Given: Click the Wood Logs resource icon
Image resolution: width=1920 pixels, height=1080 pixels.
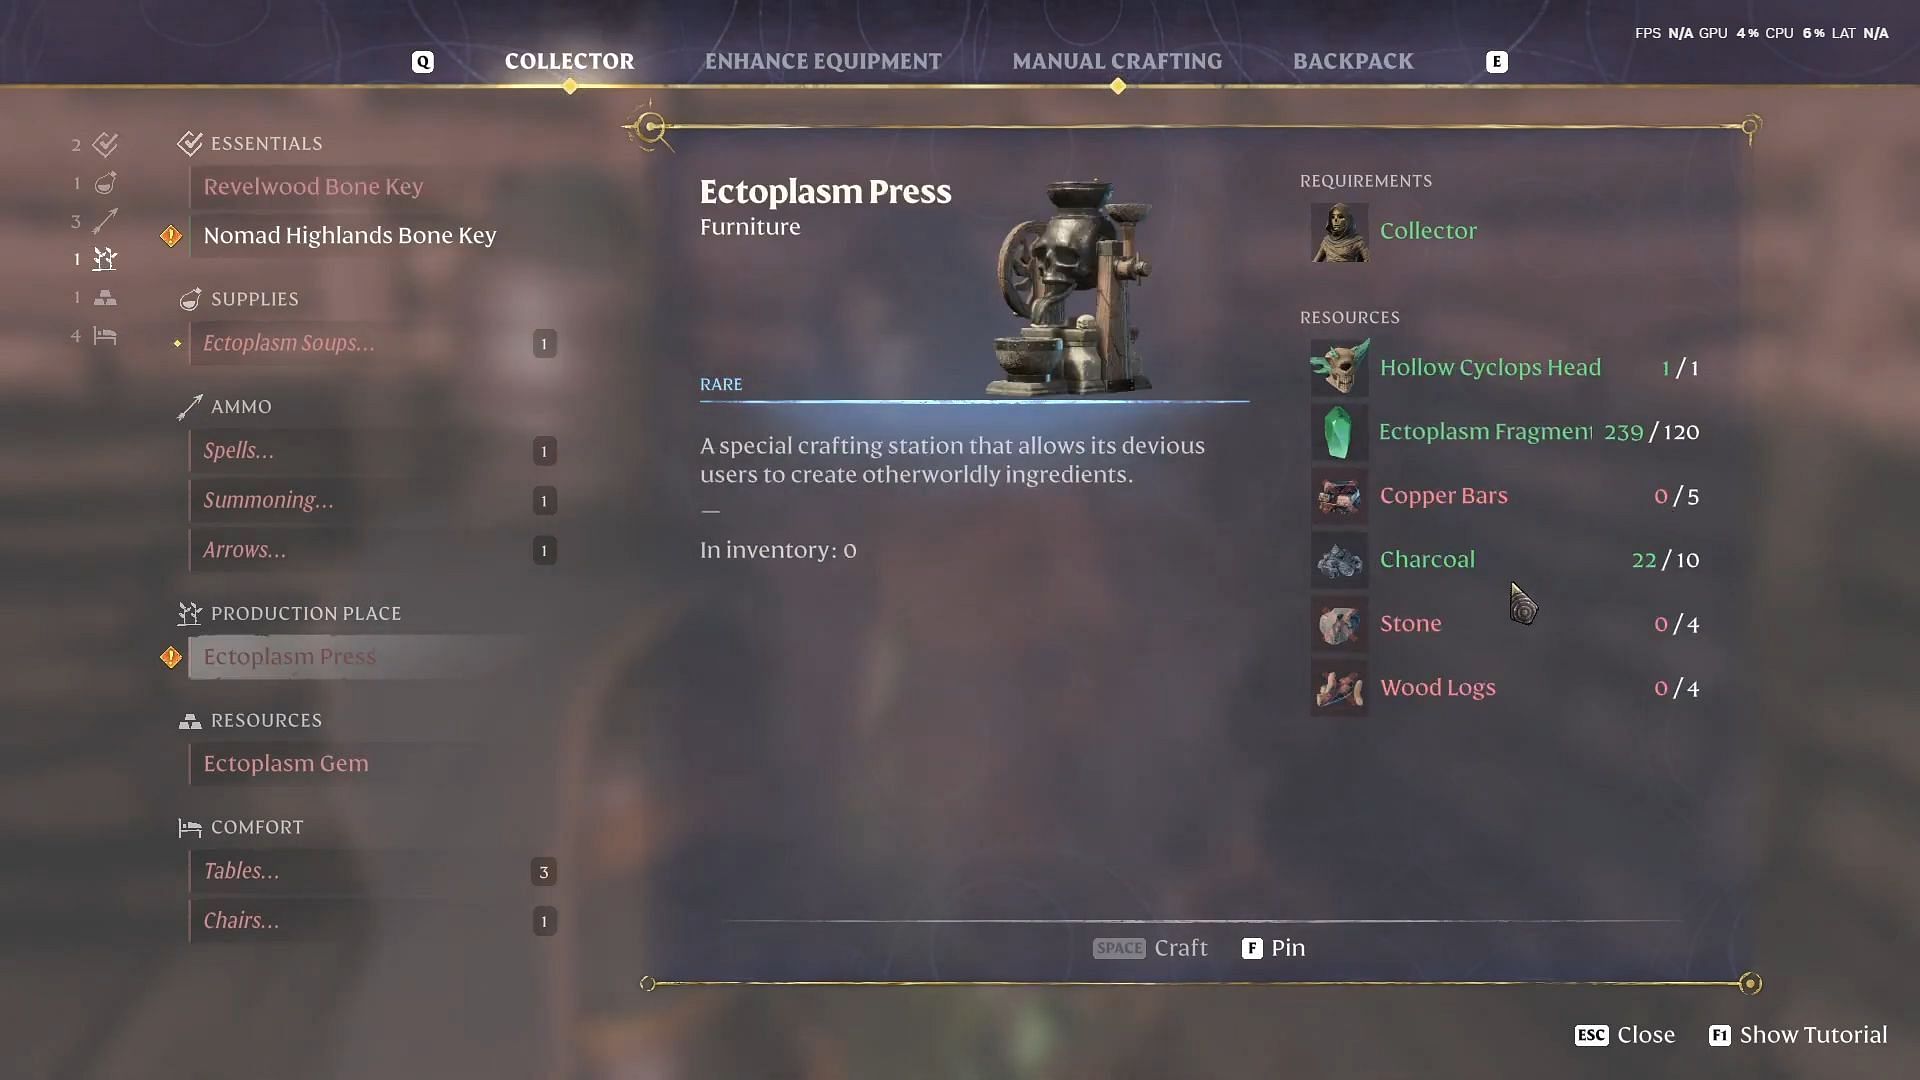Looking at the screenshot, I should coord(1336,687).
